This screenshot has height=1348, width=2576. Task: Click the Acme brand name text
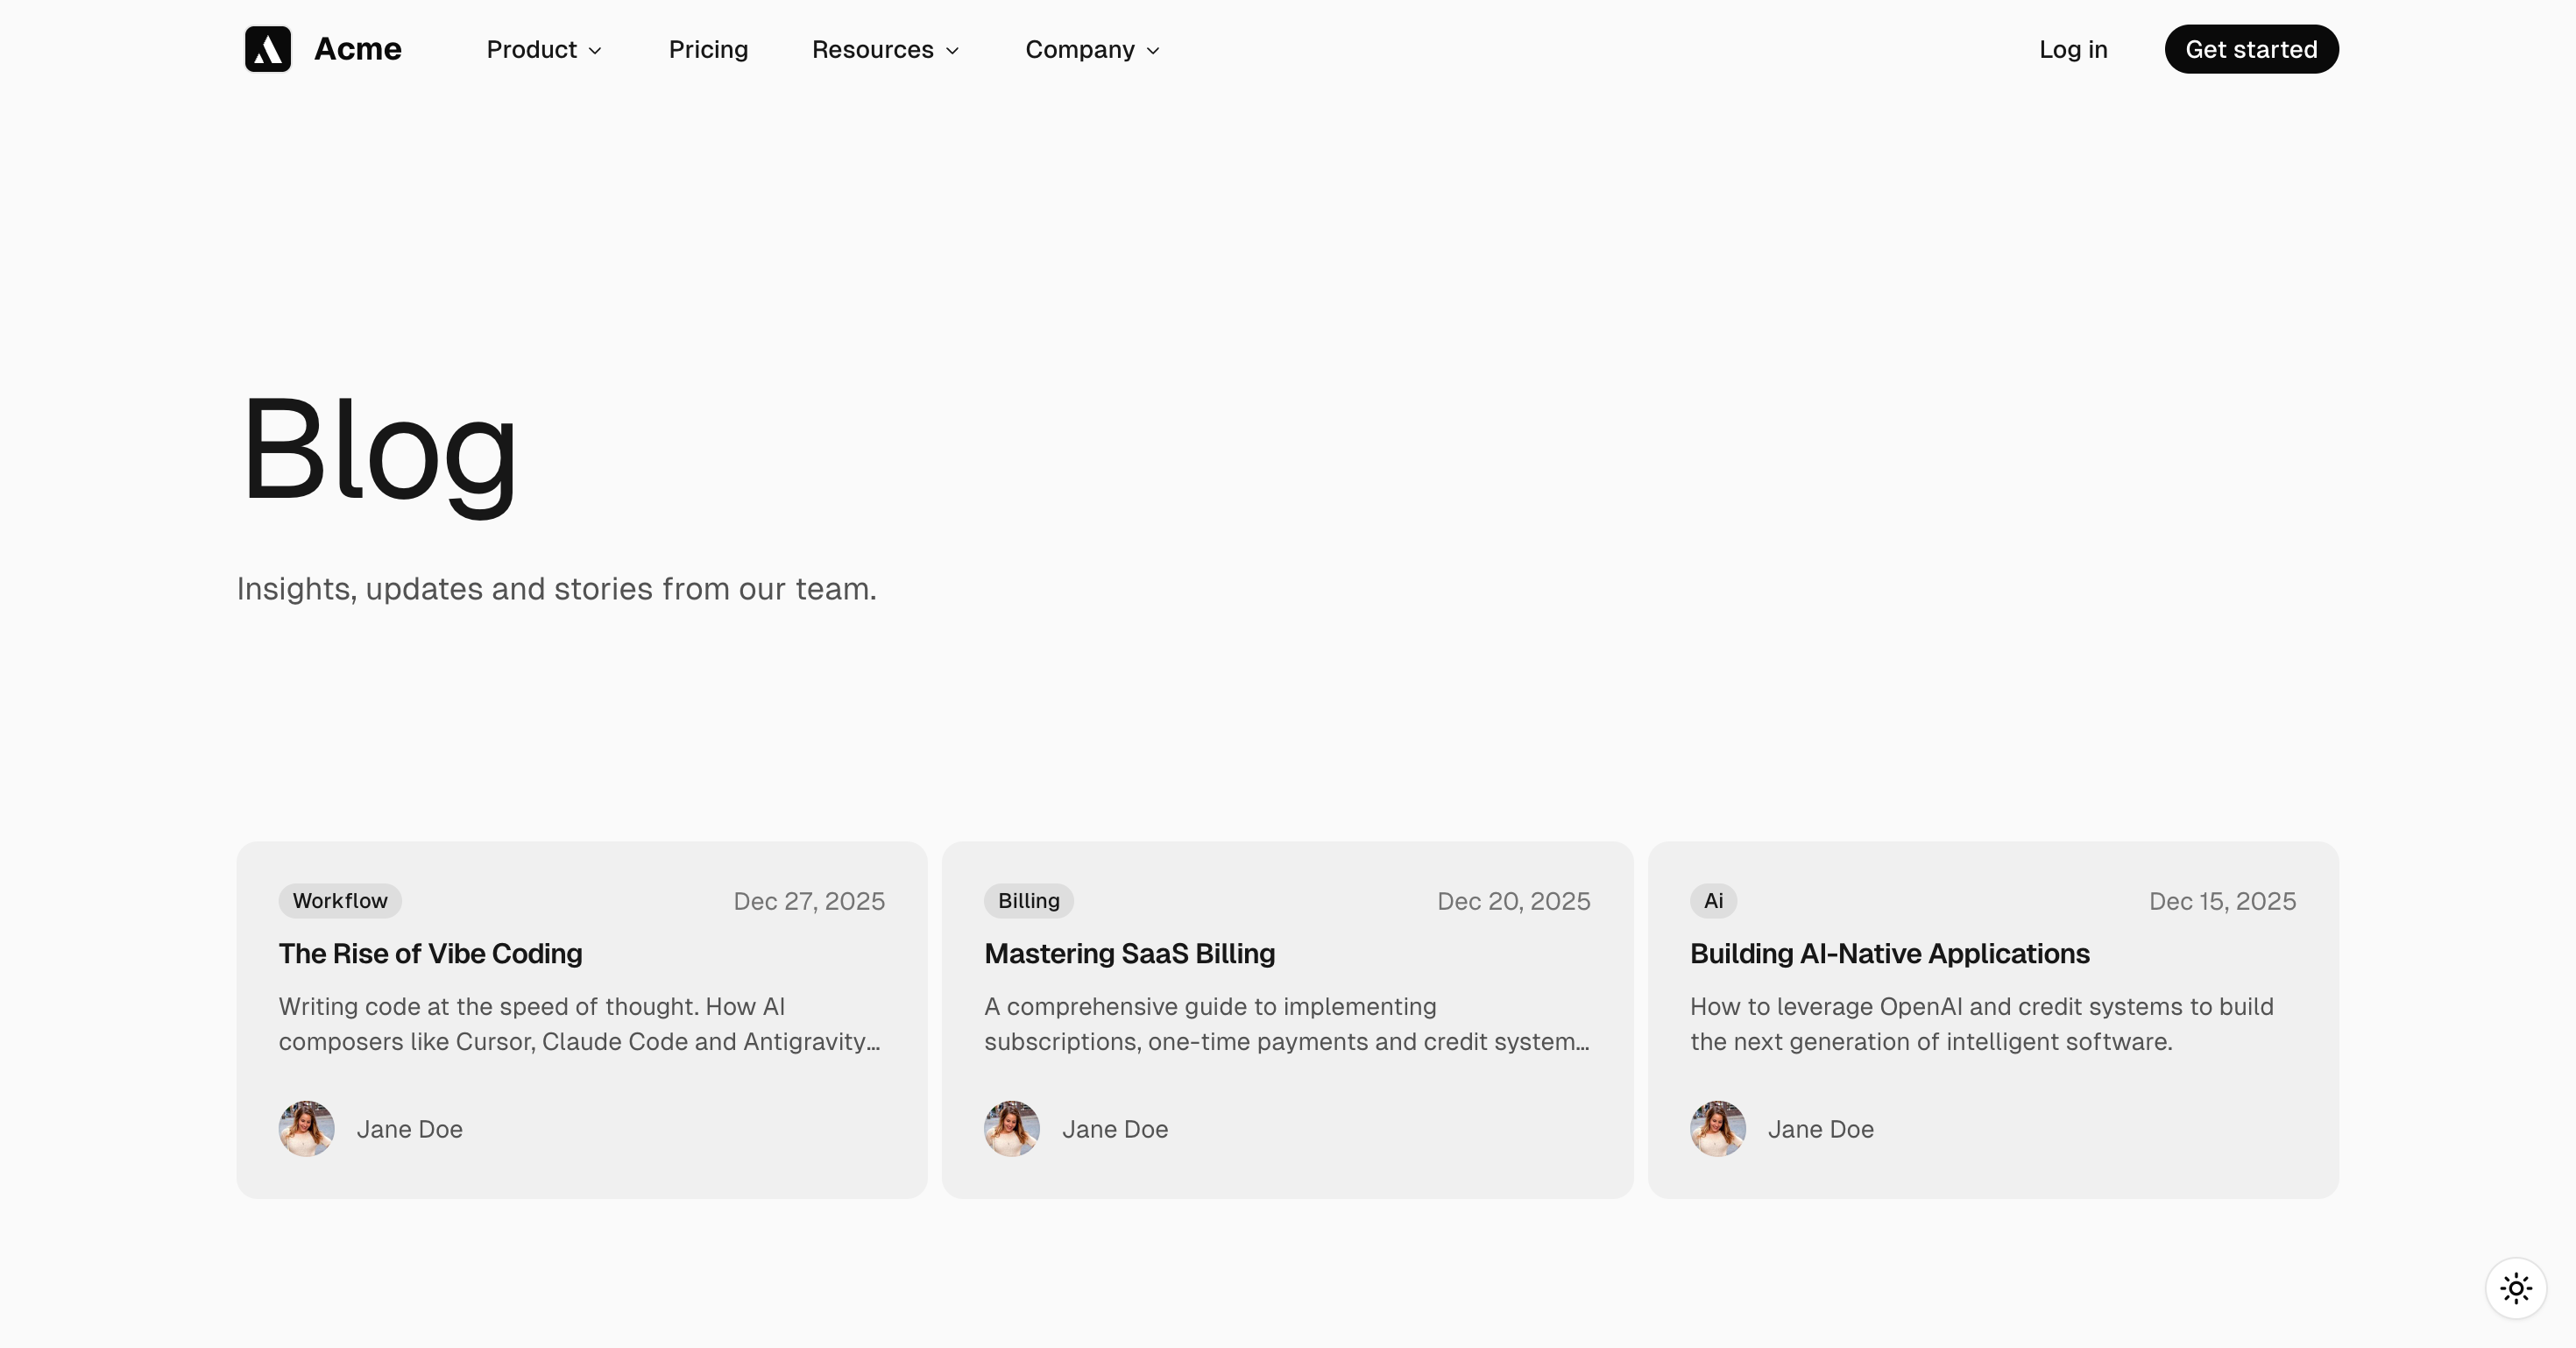[358, 49]
